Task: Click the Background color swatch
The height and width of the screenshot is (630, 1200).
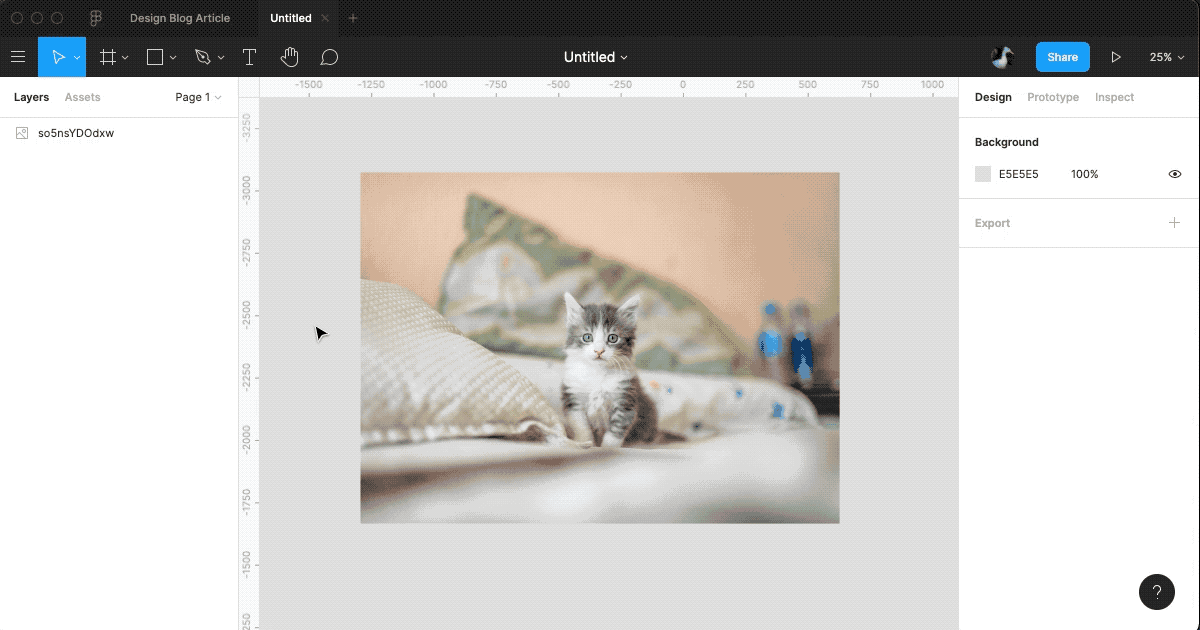Action: pos(982,174)
